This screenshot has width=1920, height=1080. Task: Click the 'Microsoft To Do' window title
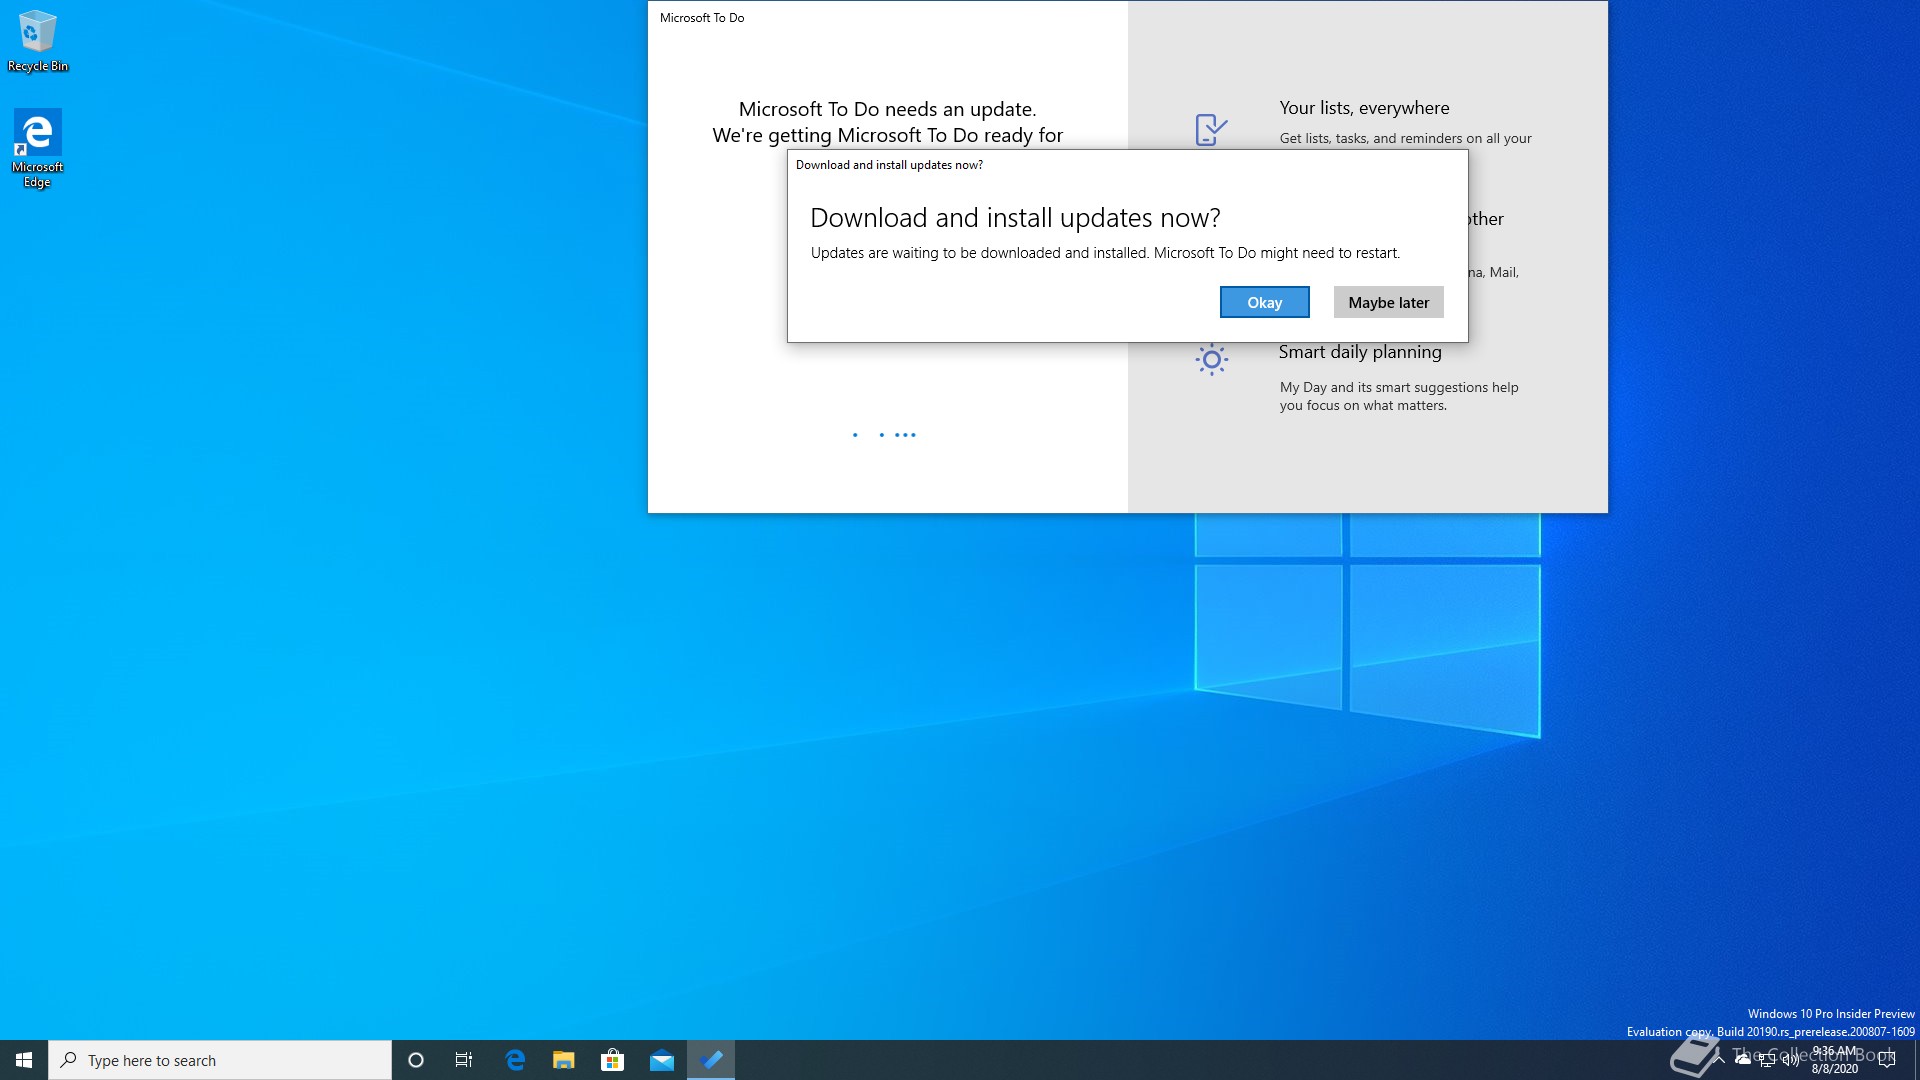(702, 18)
